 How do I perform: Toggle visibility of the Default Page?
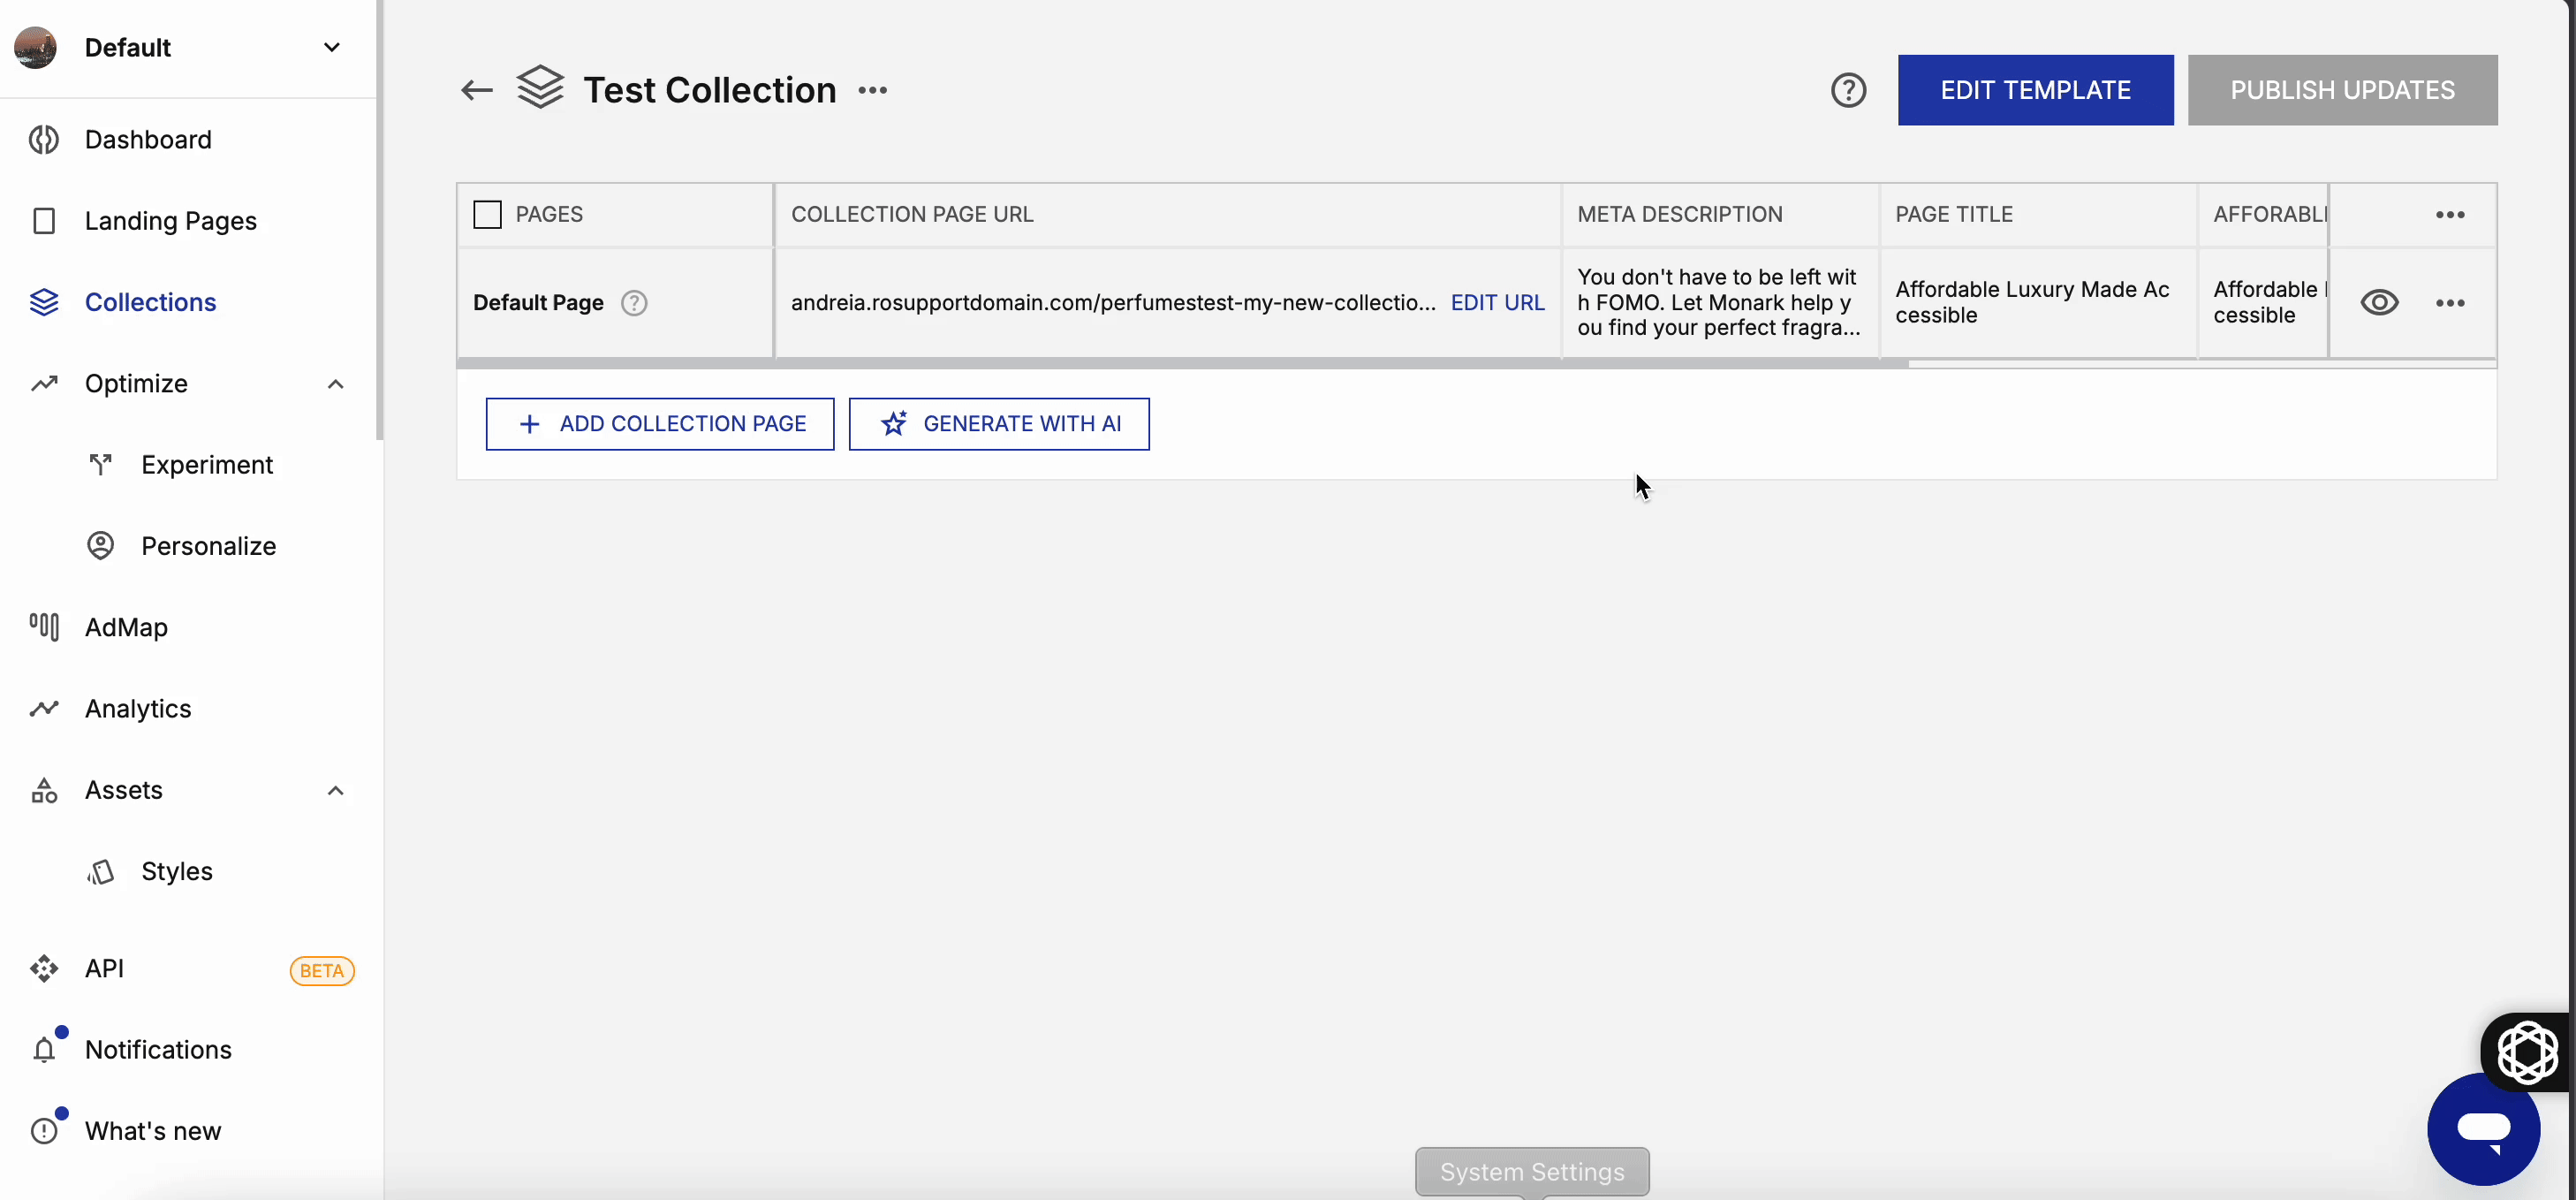tap(2379, 302)
